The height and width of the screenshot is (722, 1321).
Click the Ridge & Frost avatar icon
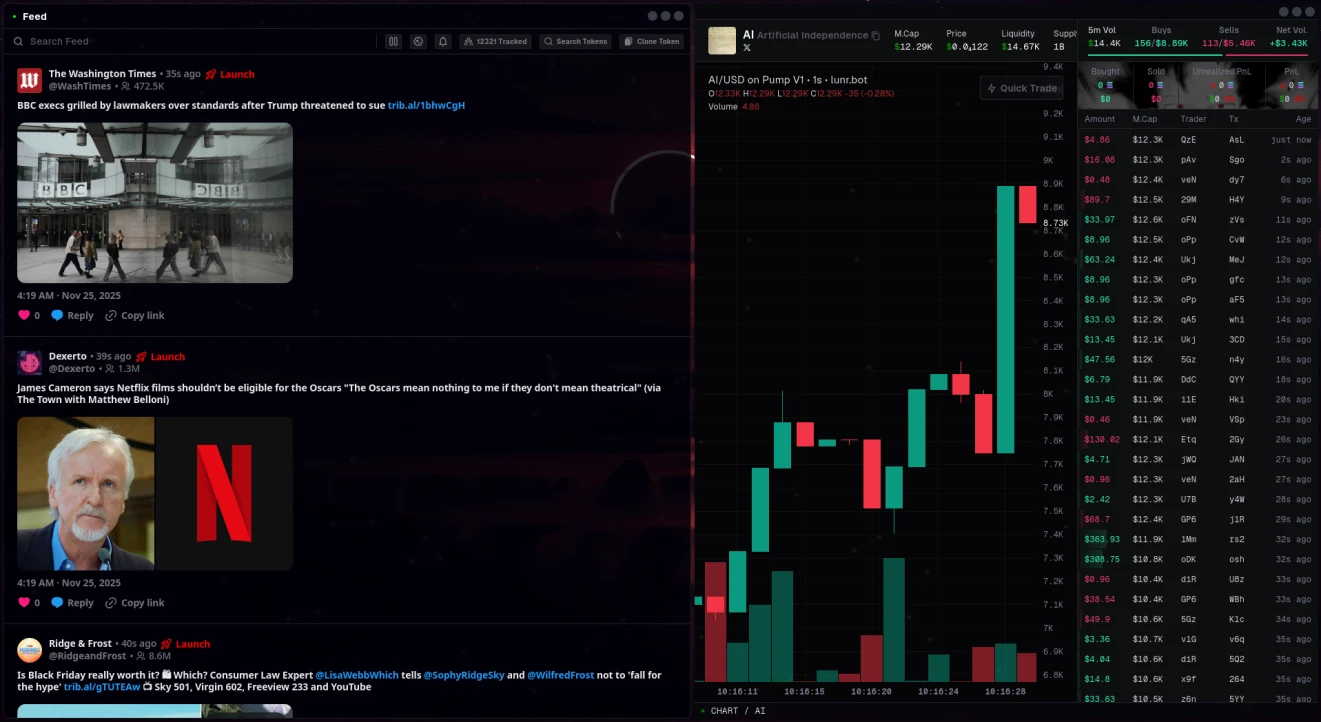point(30,650)
